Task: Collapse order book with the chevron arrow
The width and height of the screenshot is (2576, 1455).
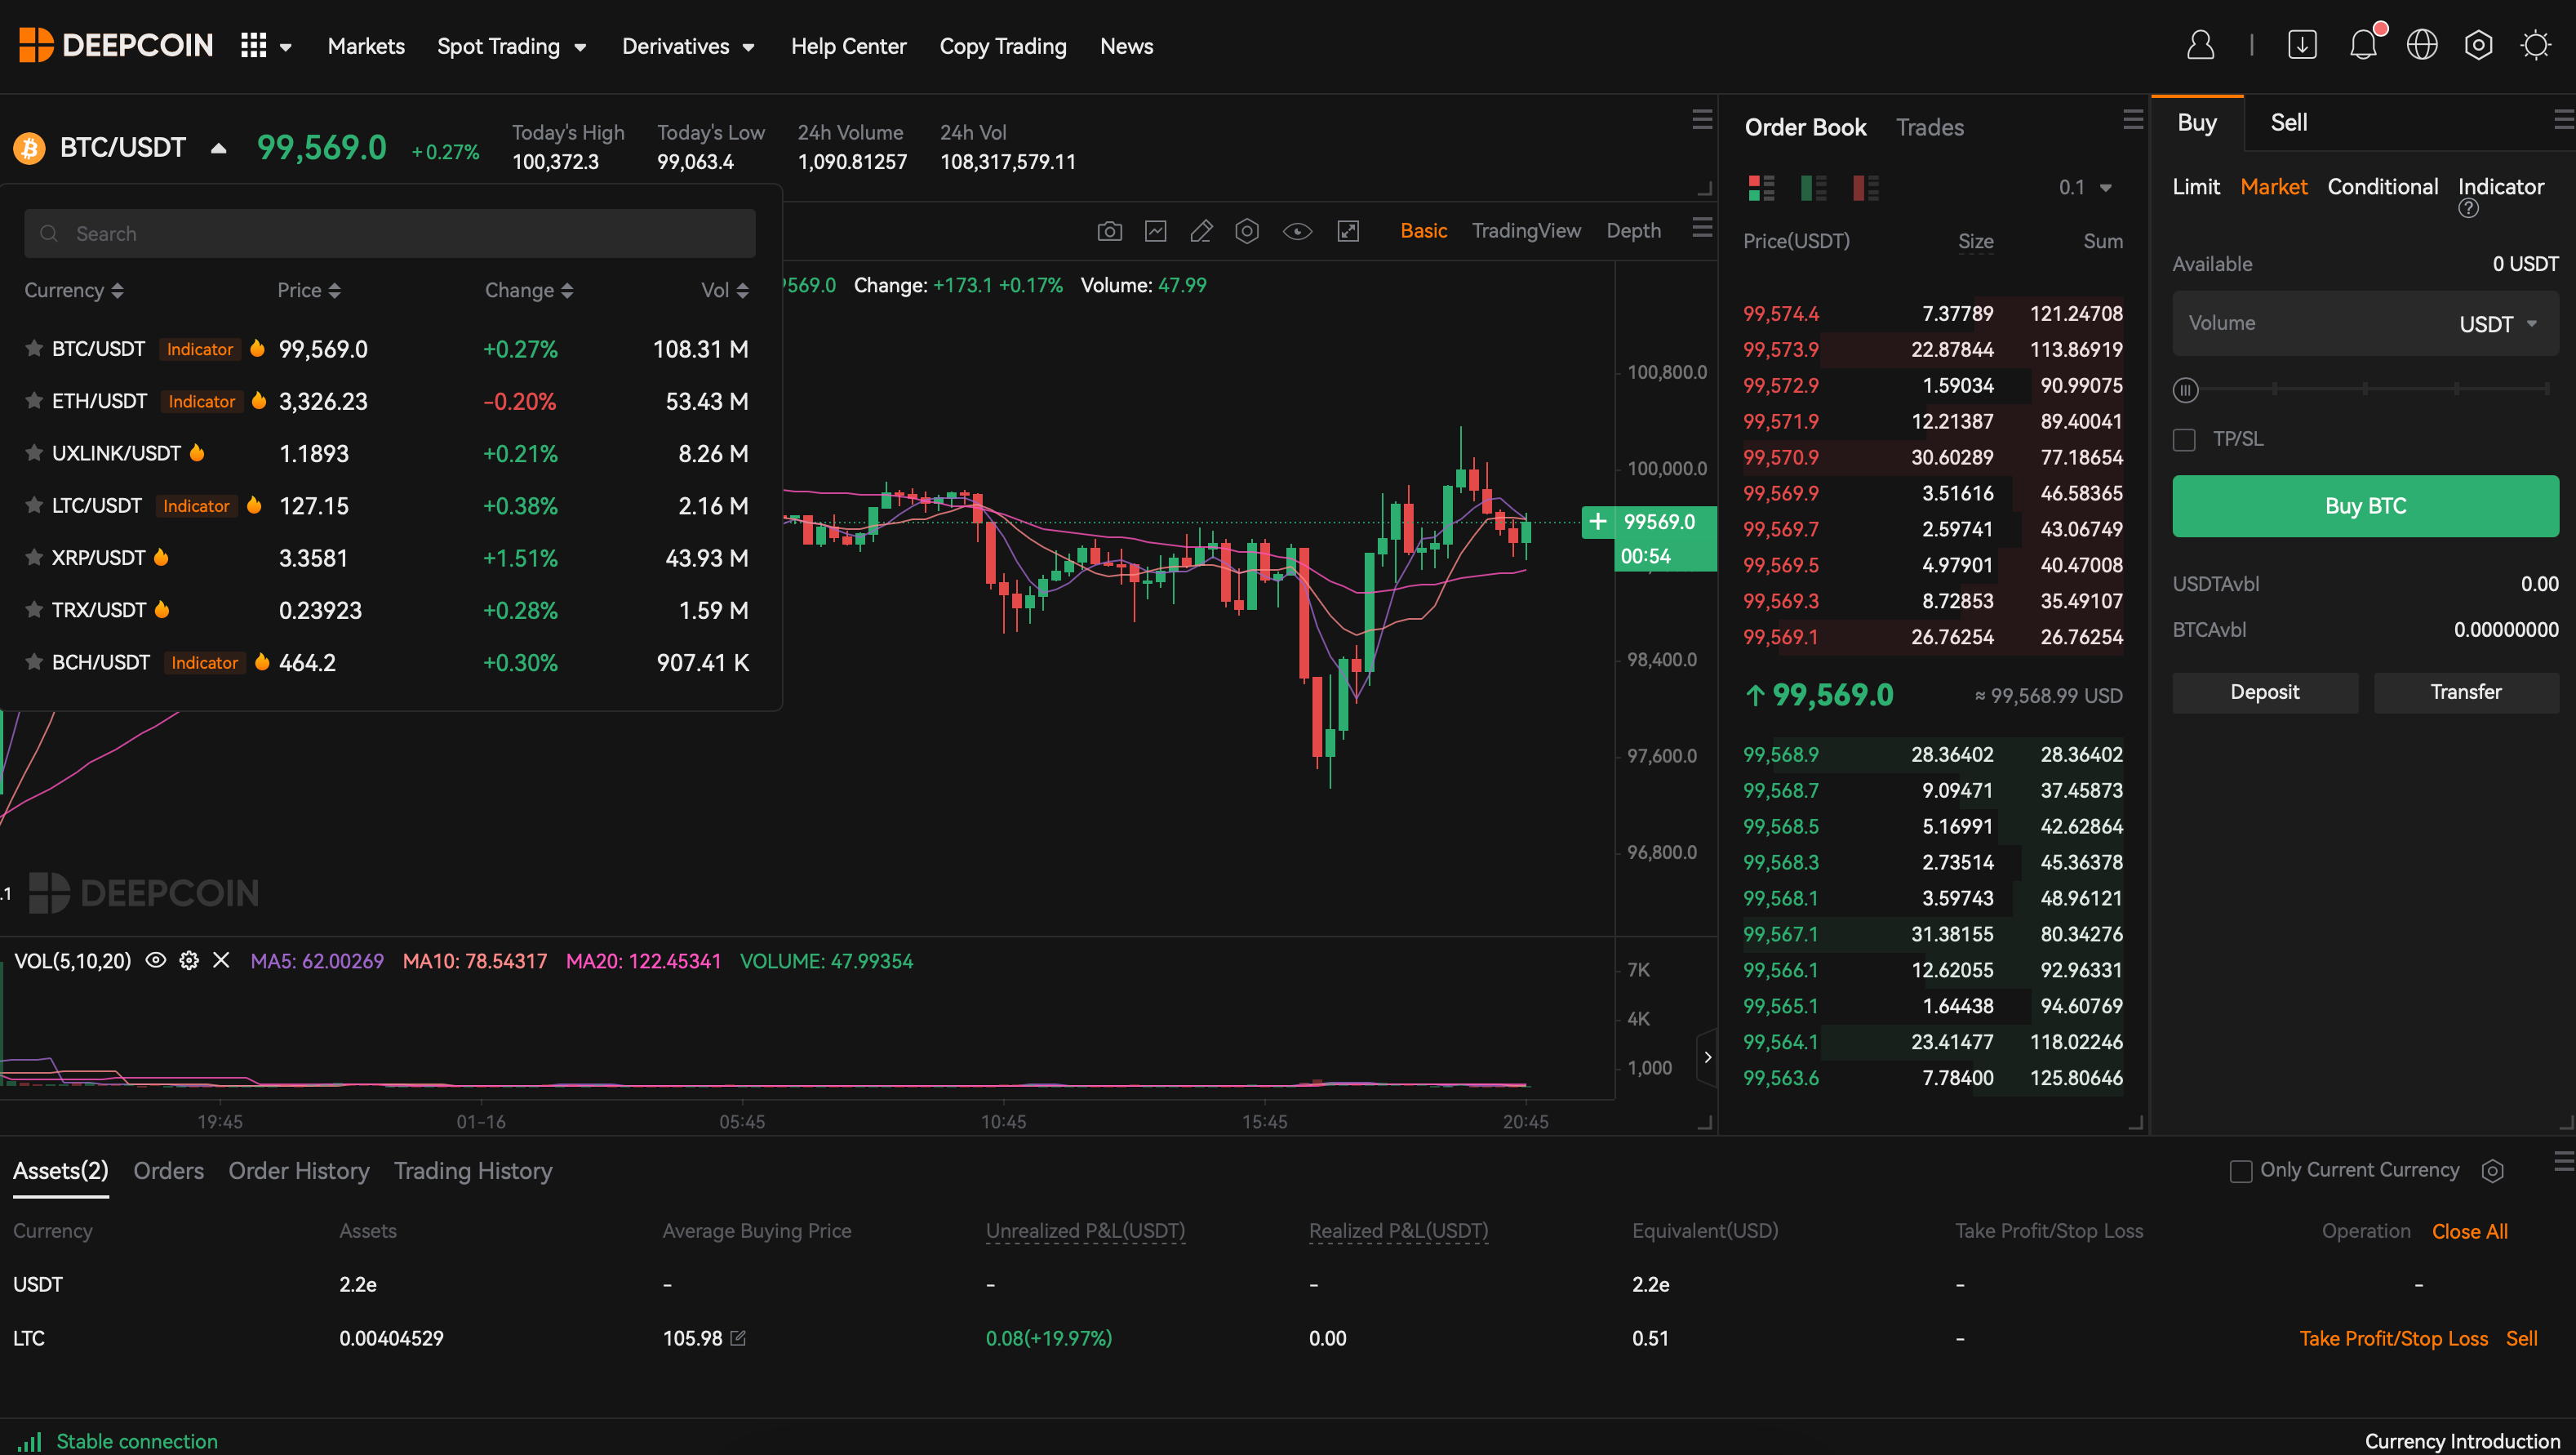Action: pyautogui.click(x=1707, y=1057)
